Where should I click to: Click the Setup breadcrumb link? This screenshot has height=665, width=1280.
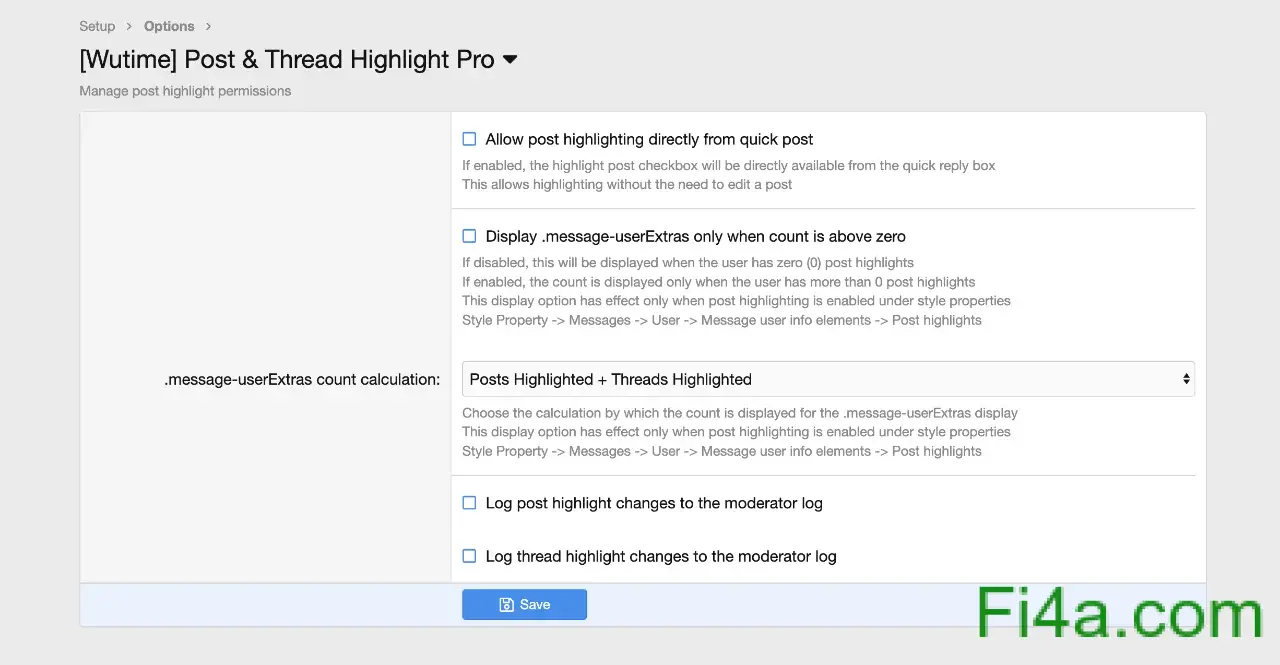click(x=97, y=26)
